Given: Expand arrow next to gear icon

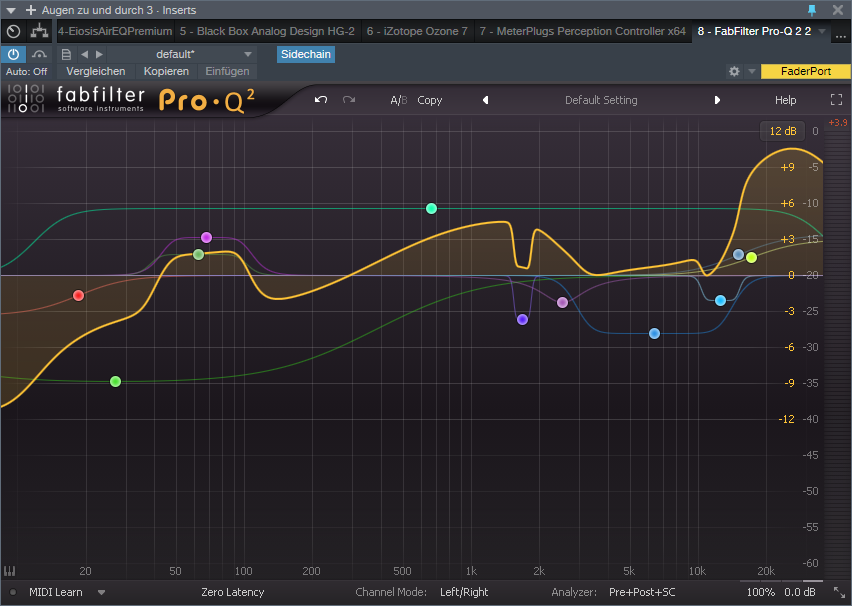Looking at the screenshot, I should (751, 71).
